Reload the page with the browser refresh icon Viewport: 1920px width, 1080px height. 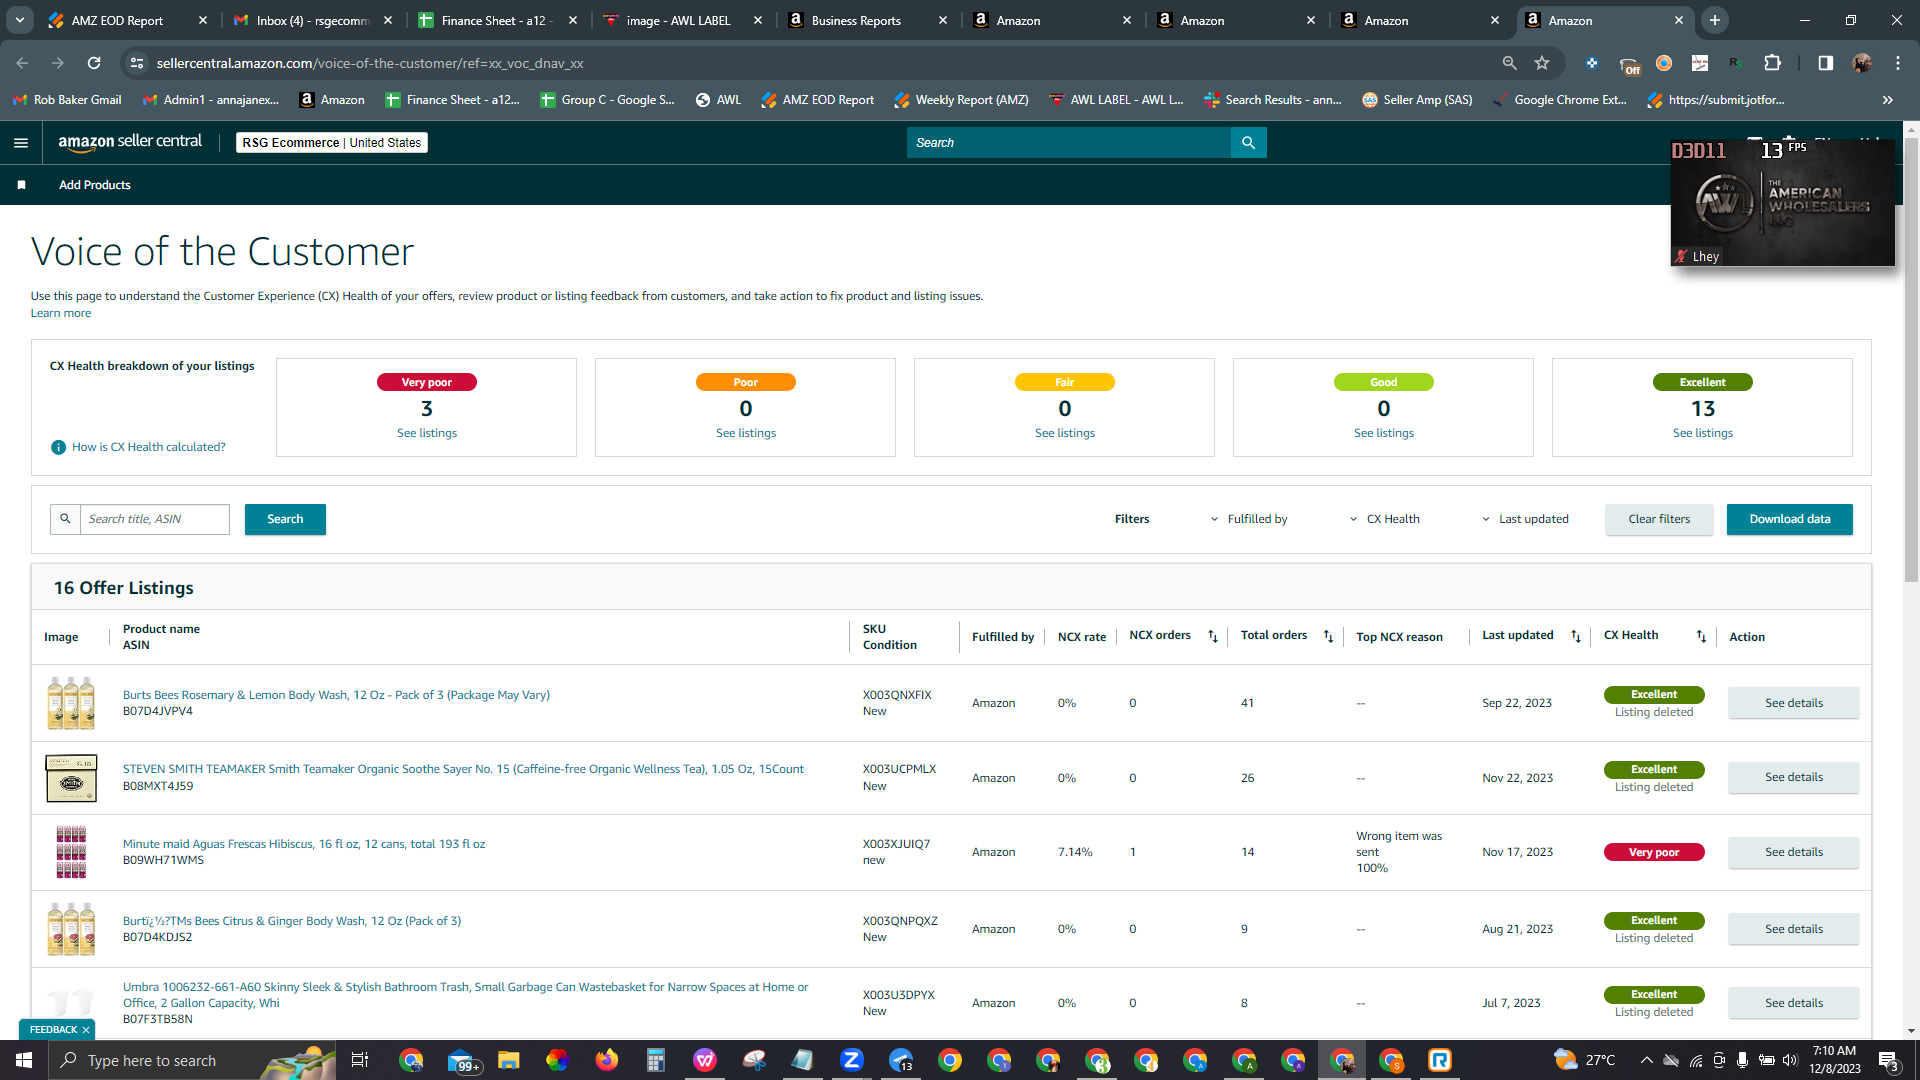(x=94, y=63)
